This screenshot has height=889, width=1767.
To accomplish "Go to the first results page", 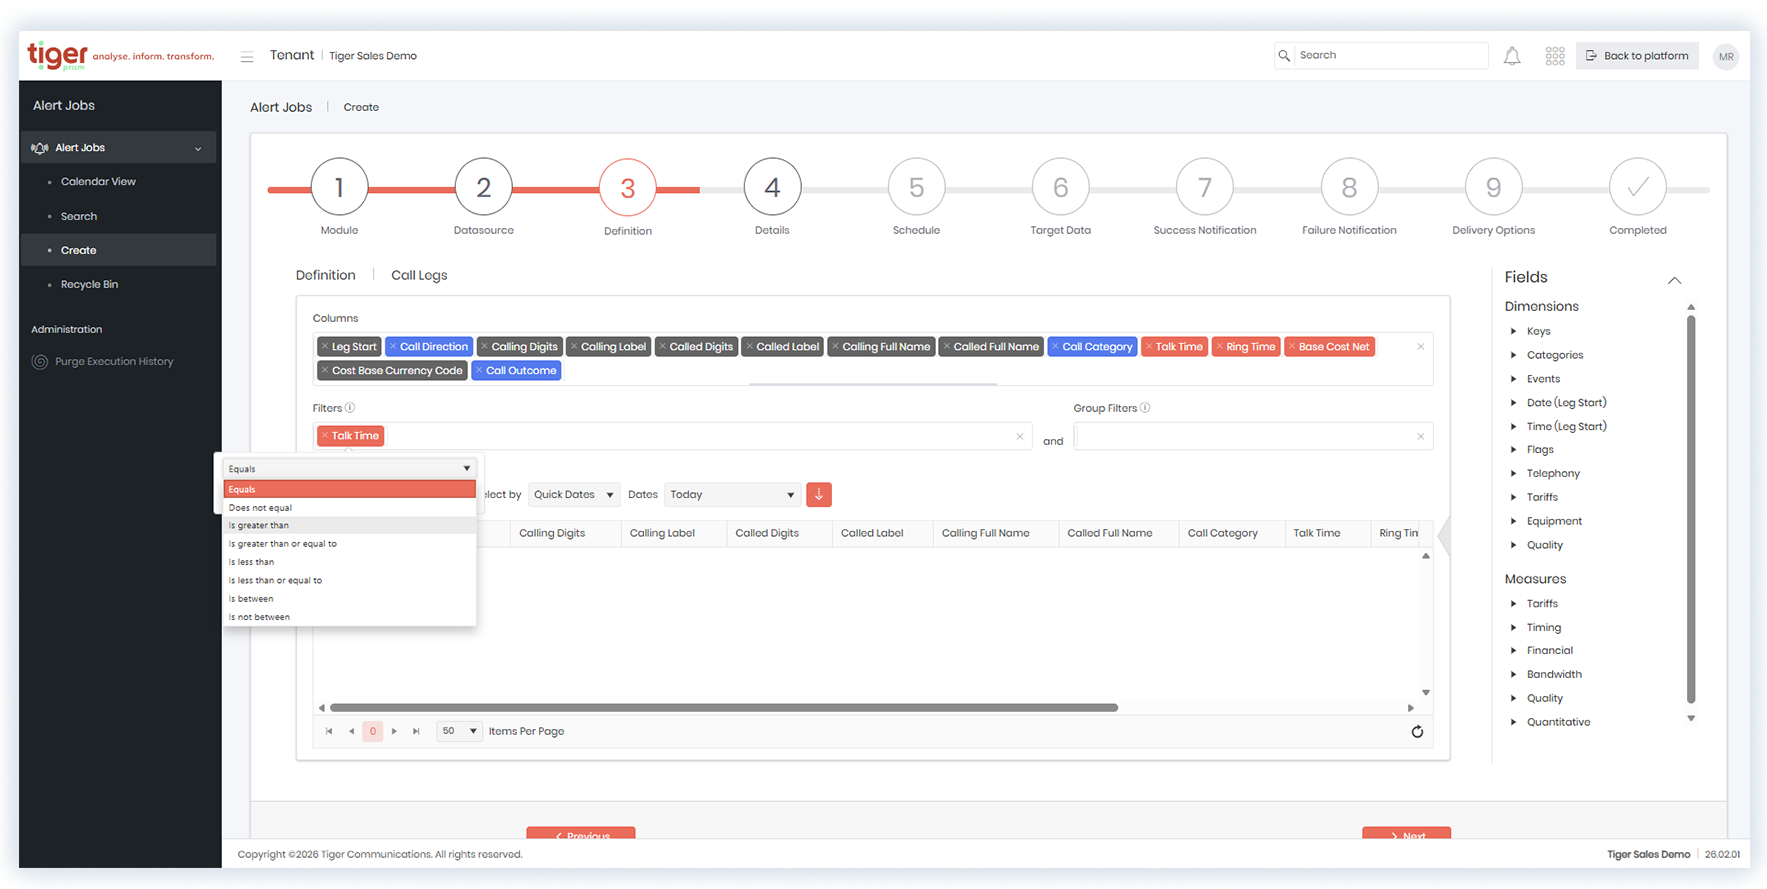I will (329, 732).
